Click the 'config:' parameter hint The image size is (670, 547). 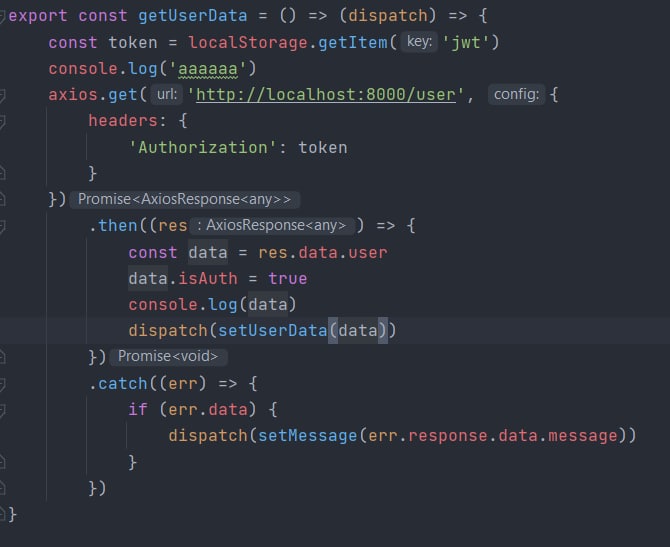tap(516, 94)
